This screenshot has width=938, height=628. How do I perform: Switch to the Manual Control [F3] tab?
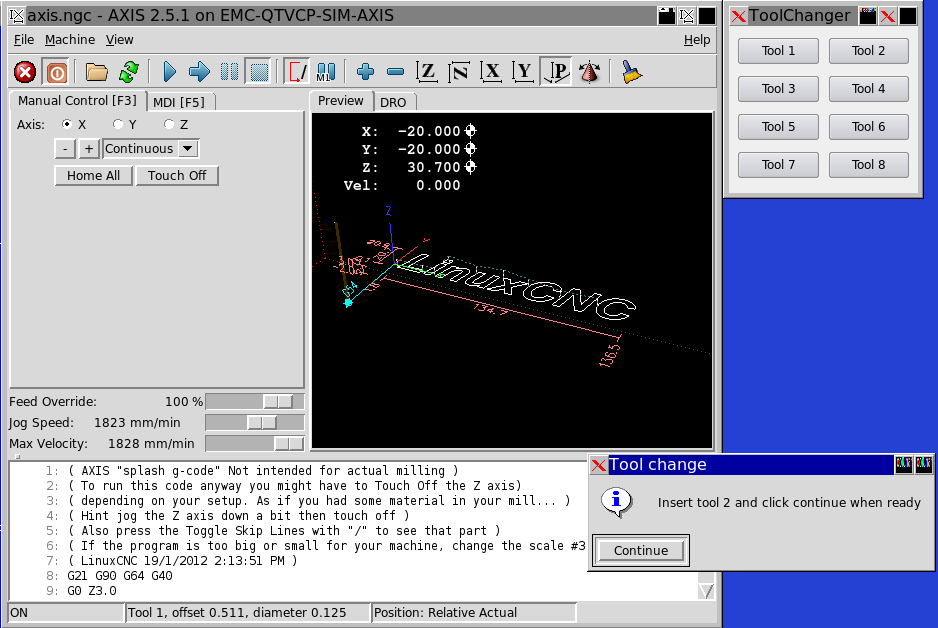point(77,100)
